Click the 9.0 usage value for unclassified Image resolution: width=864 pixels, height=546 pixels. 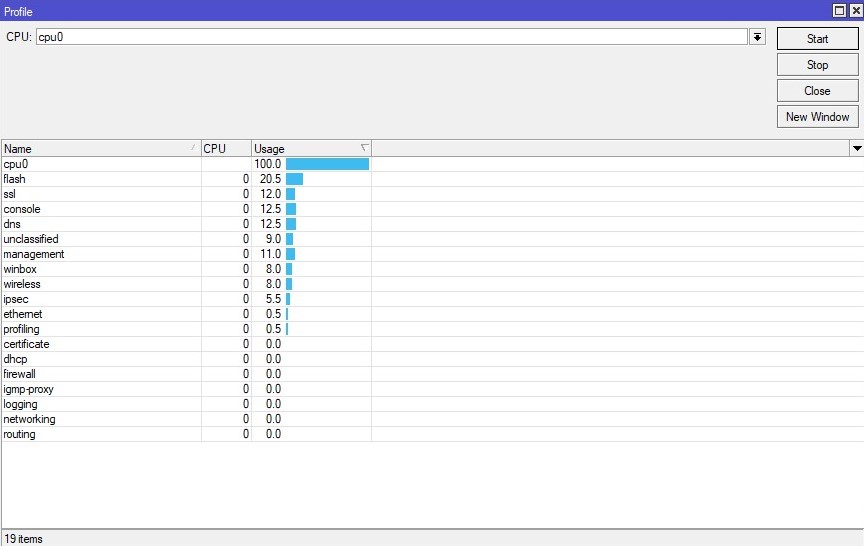(x=273, y=239)
